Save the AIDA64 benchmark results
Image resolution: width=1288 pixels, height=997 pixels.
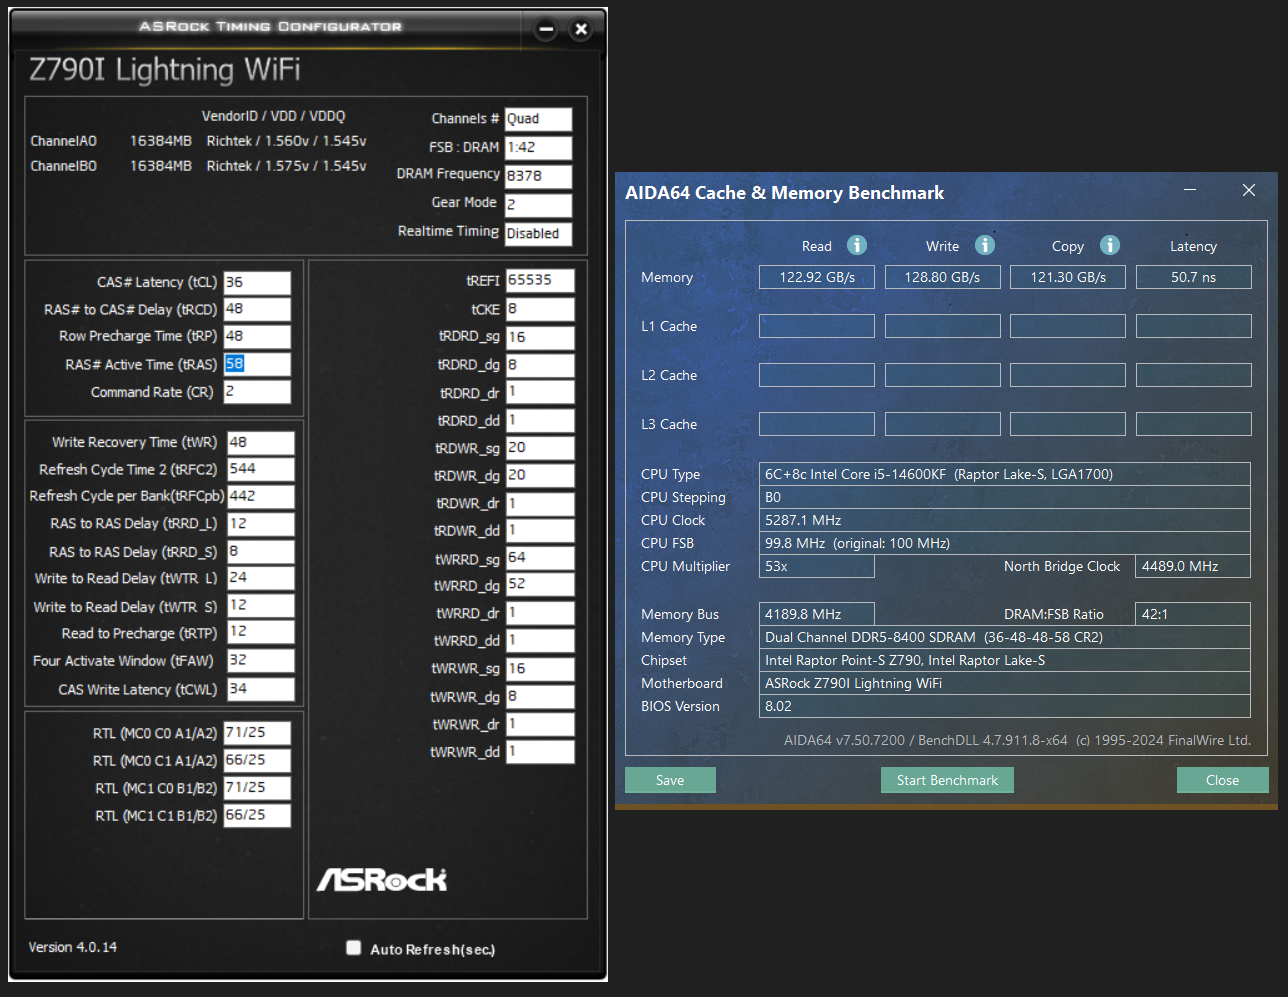670,780
